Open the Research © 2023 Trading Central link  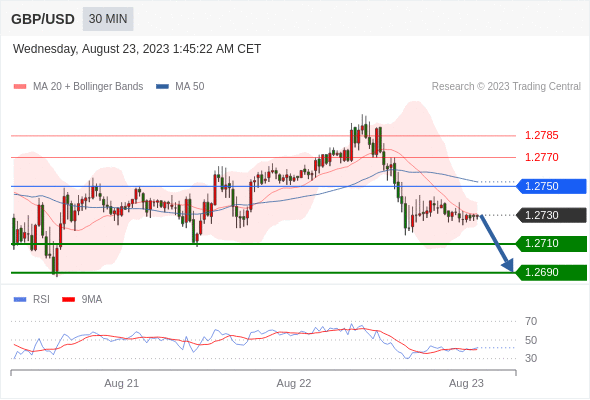tap(506, 87)
